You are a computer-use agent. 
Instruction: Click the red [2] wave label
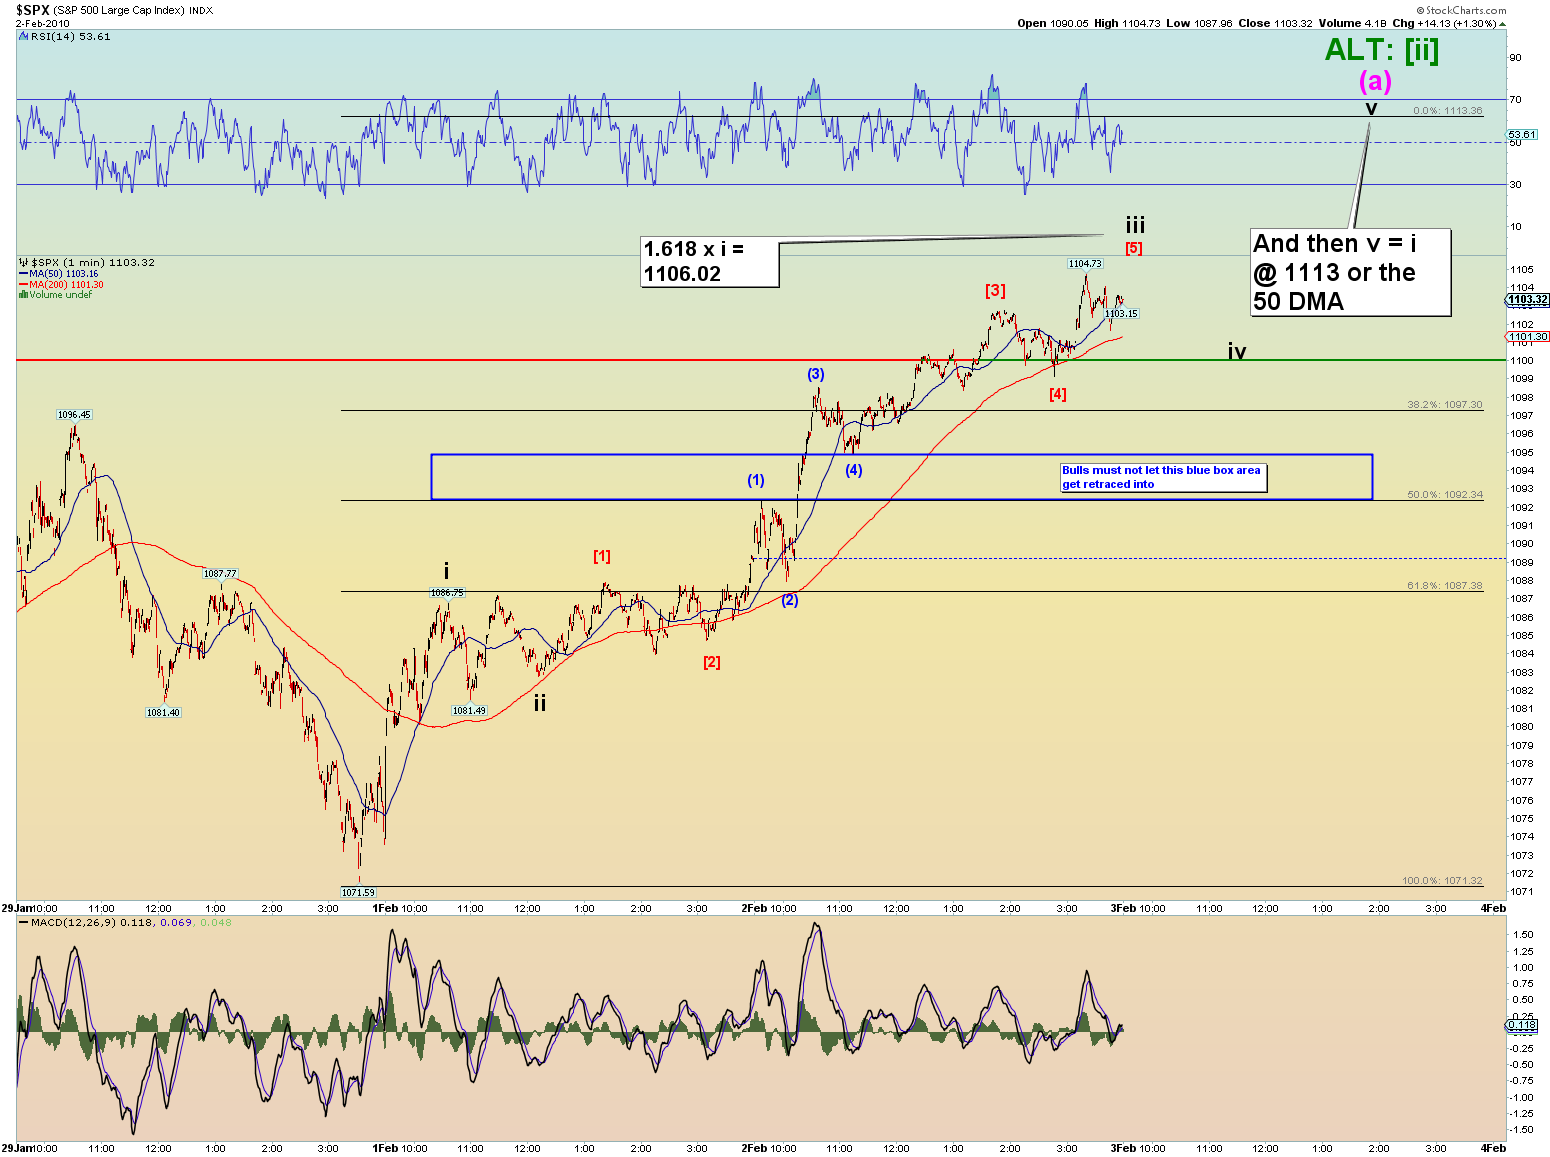pyautogui.click(x=712, y=662)
